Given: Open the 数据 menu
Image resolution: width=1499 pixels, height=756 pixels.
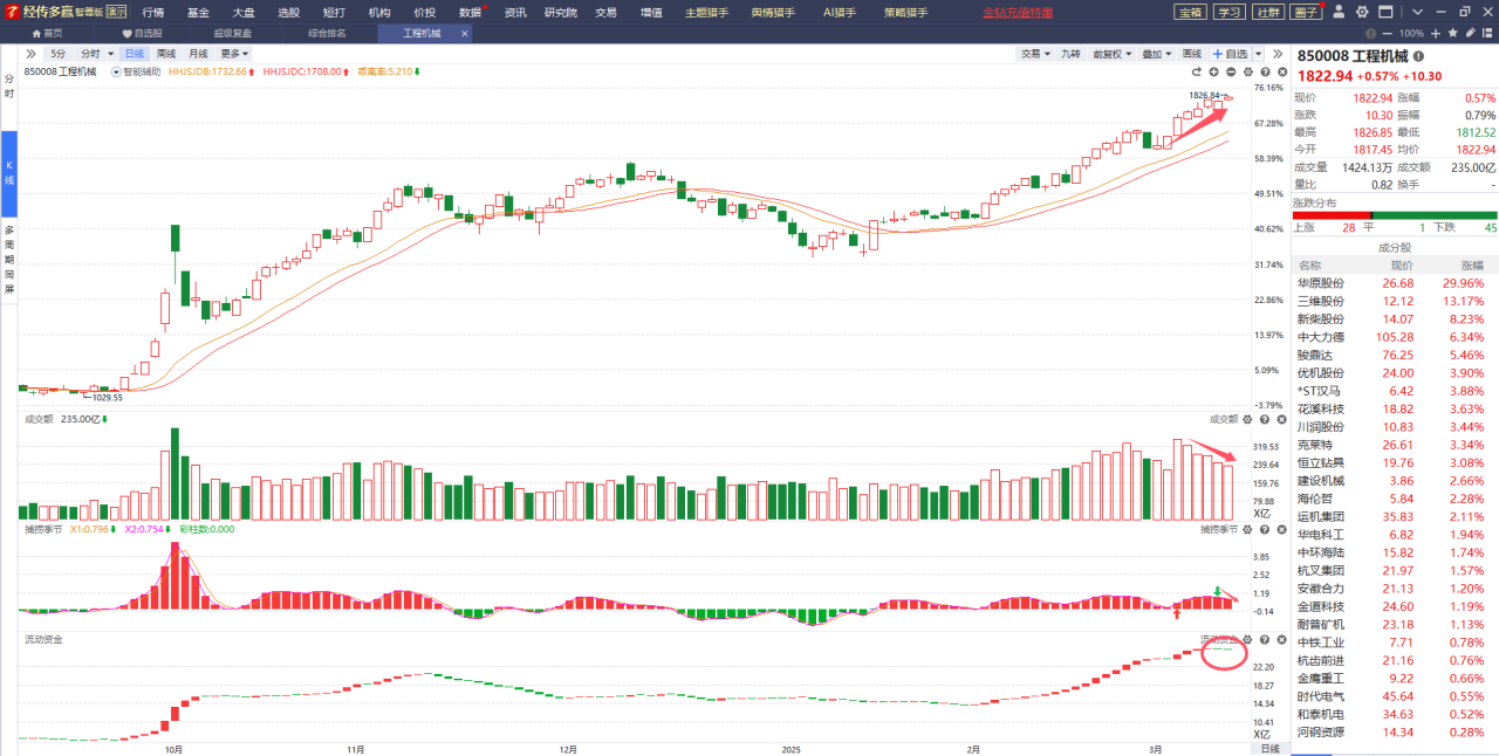Looking at the screenshot, I should 470,12.
